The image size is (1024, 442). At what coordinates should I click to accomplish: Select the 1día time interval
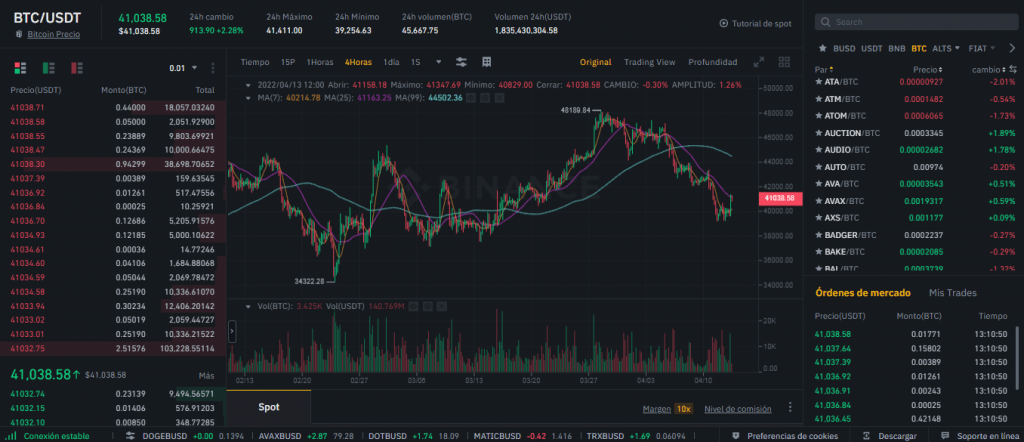[x=391, y=62]
